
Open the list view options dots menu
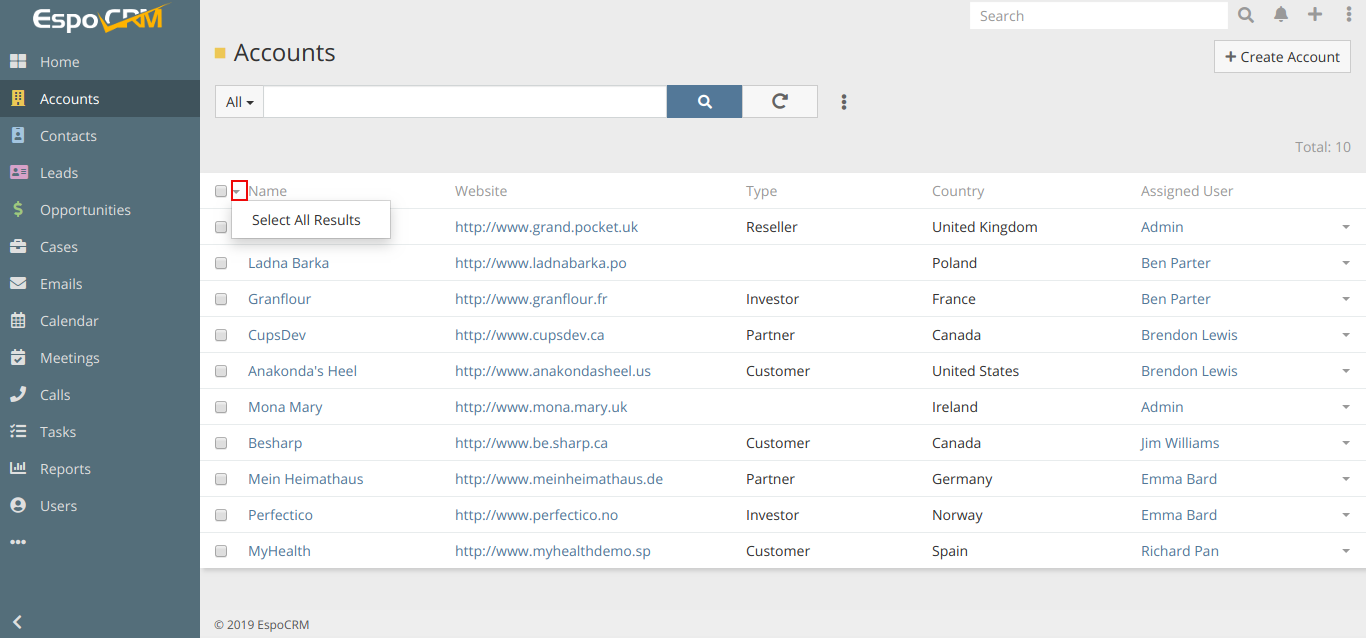[844, 102]
